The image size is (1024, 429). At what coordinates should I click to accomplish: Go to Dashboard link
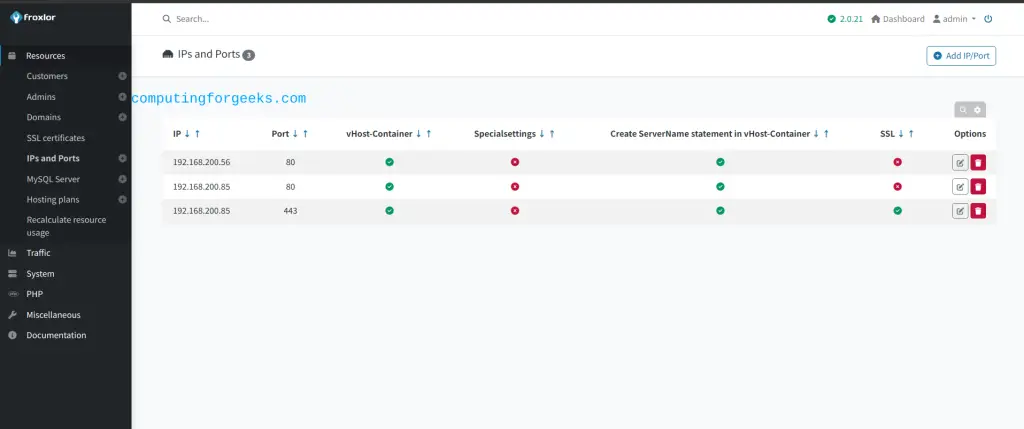coord(898,19)
